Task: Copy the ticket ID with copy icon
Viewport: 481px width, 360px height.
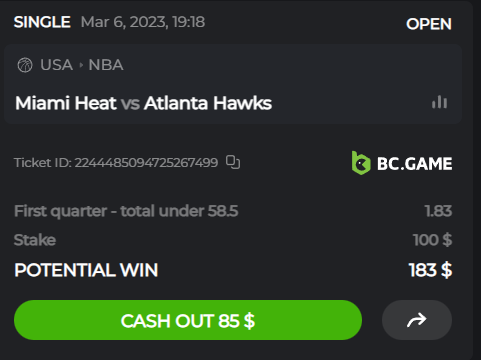Action: click(233, 162)
